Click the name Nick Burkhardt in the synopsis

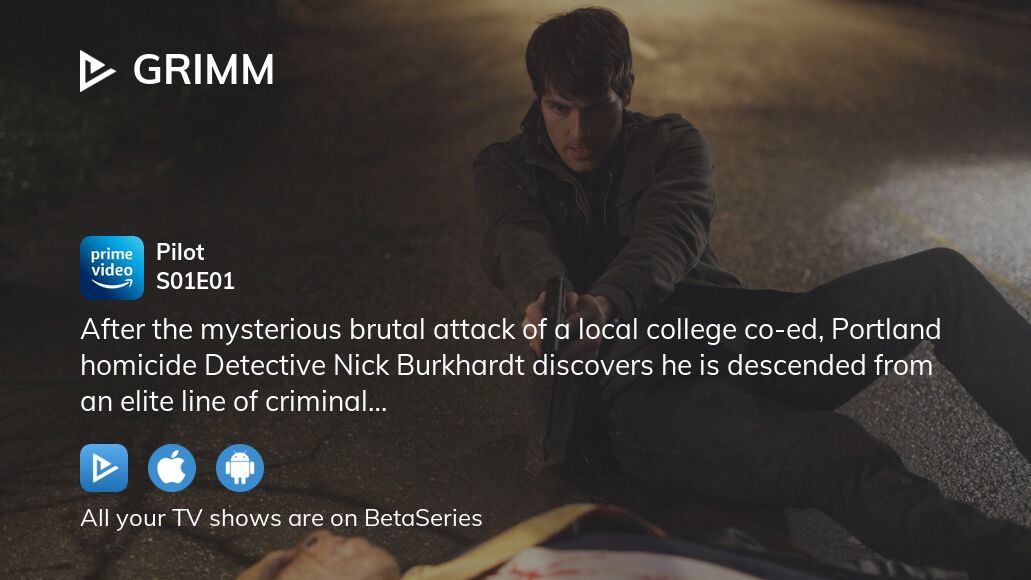(429, 366)
